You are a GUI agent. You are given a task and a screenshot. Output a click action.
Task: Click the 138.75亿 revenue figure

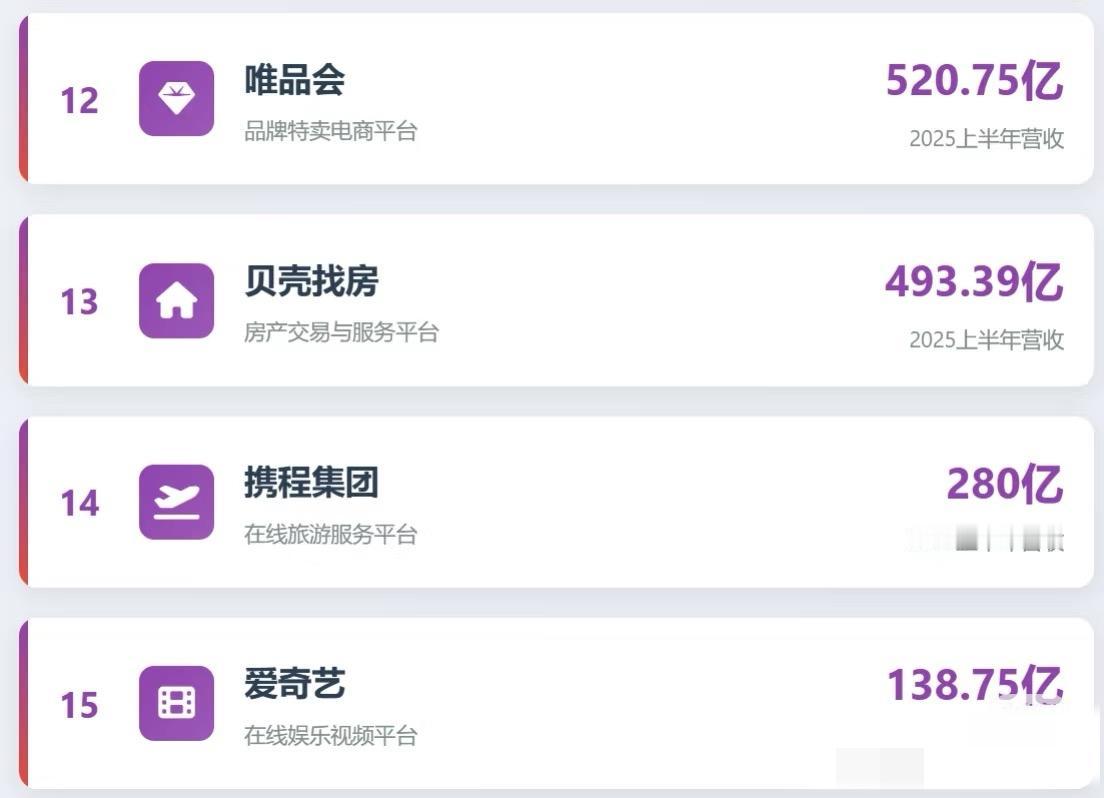(x=974, y=685)
